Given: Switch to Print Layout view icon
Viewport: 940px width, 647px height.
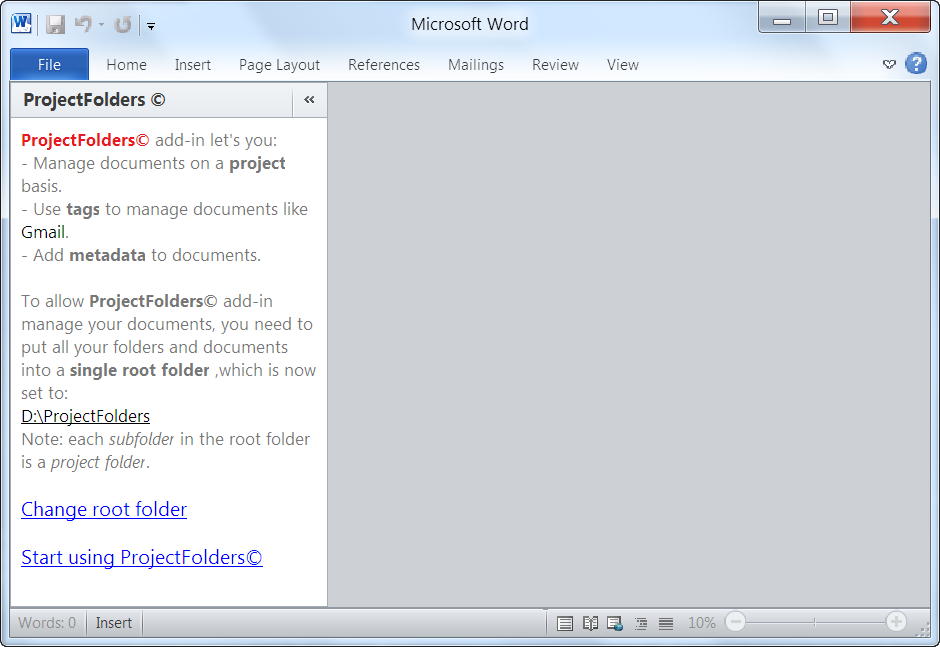Looking at the screenshot, I should point(565,624).
